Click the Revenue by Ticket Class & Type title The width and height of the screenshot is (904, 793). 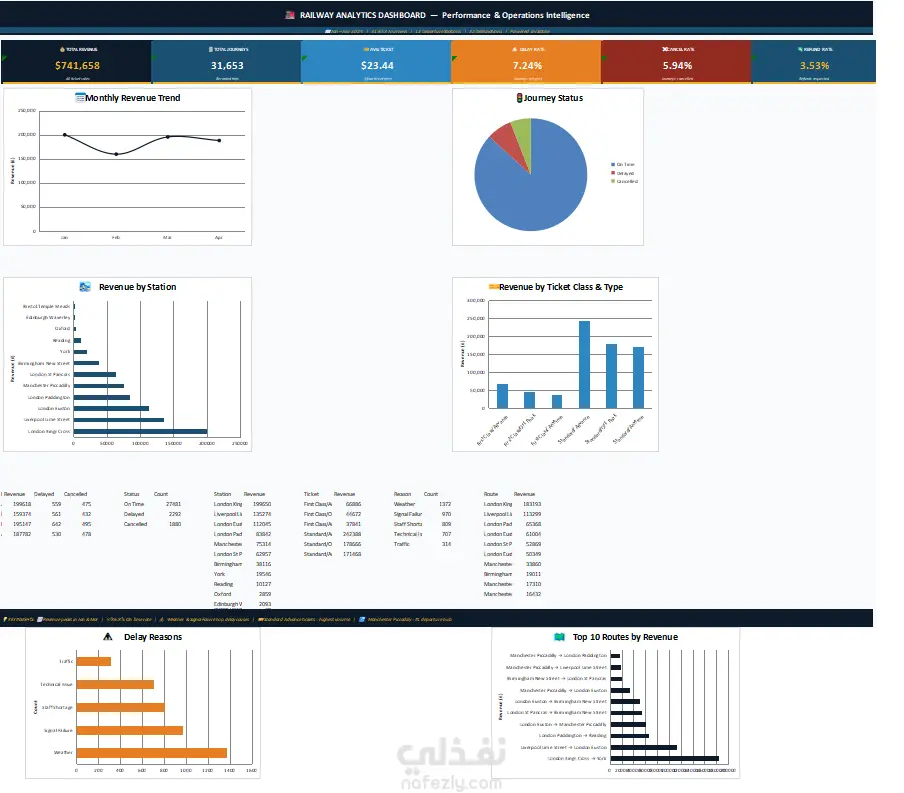tap(561, 287)
